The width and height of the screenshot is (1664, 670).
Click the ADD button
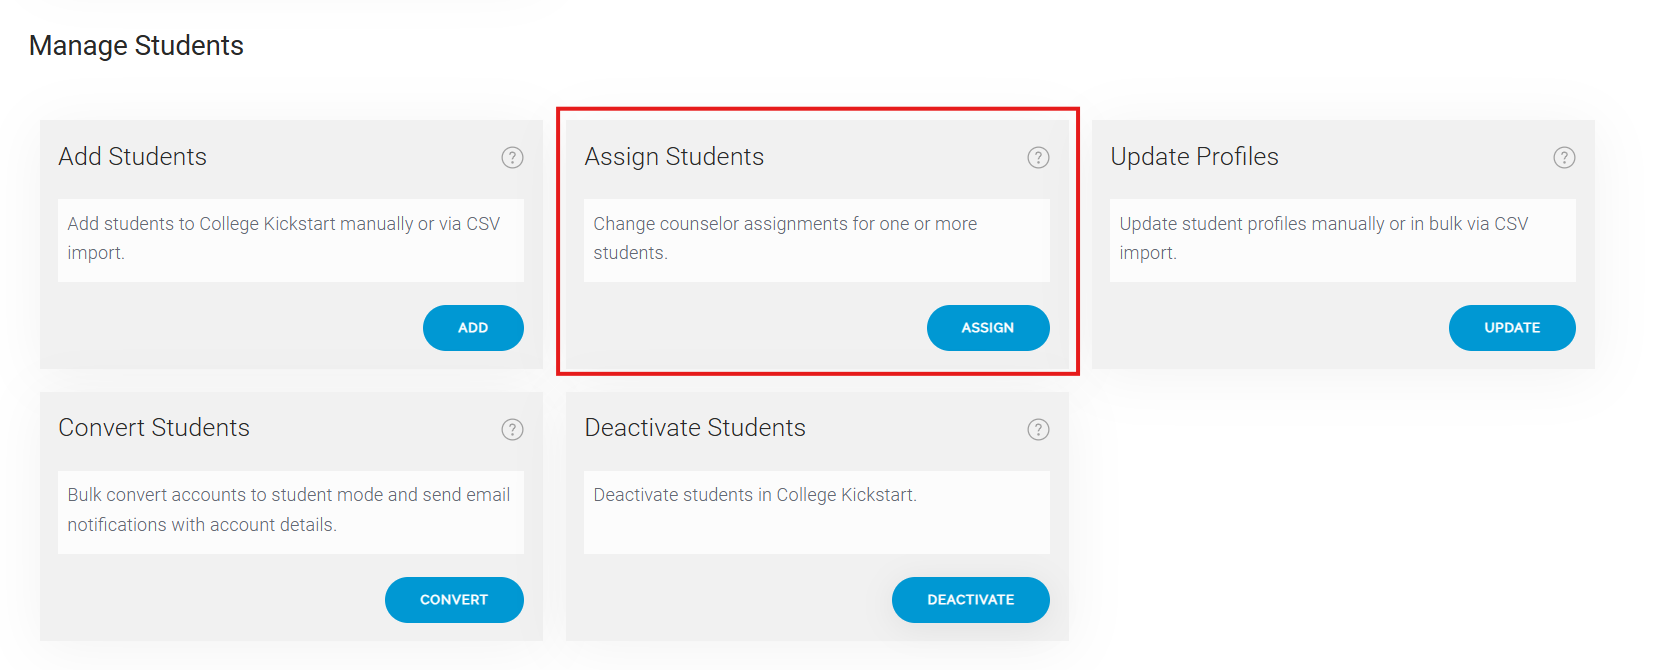[x=473, y=328]
